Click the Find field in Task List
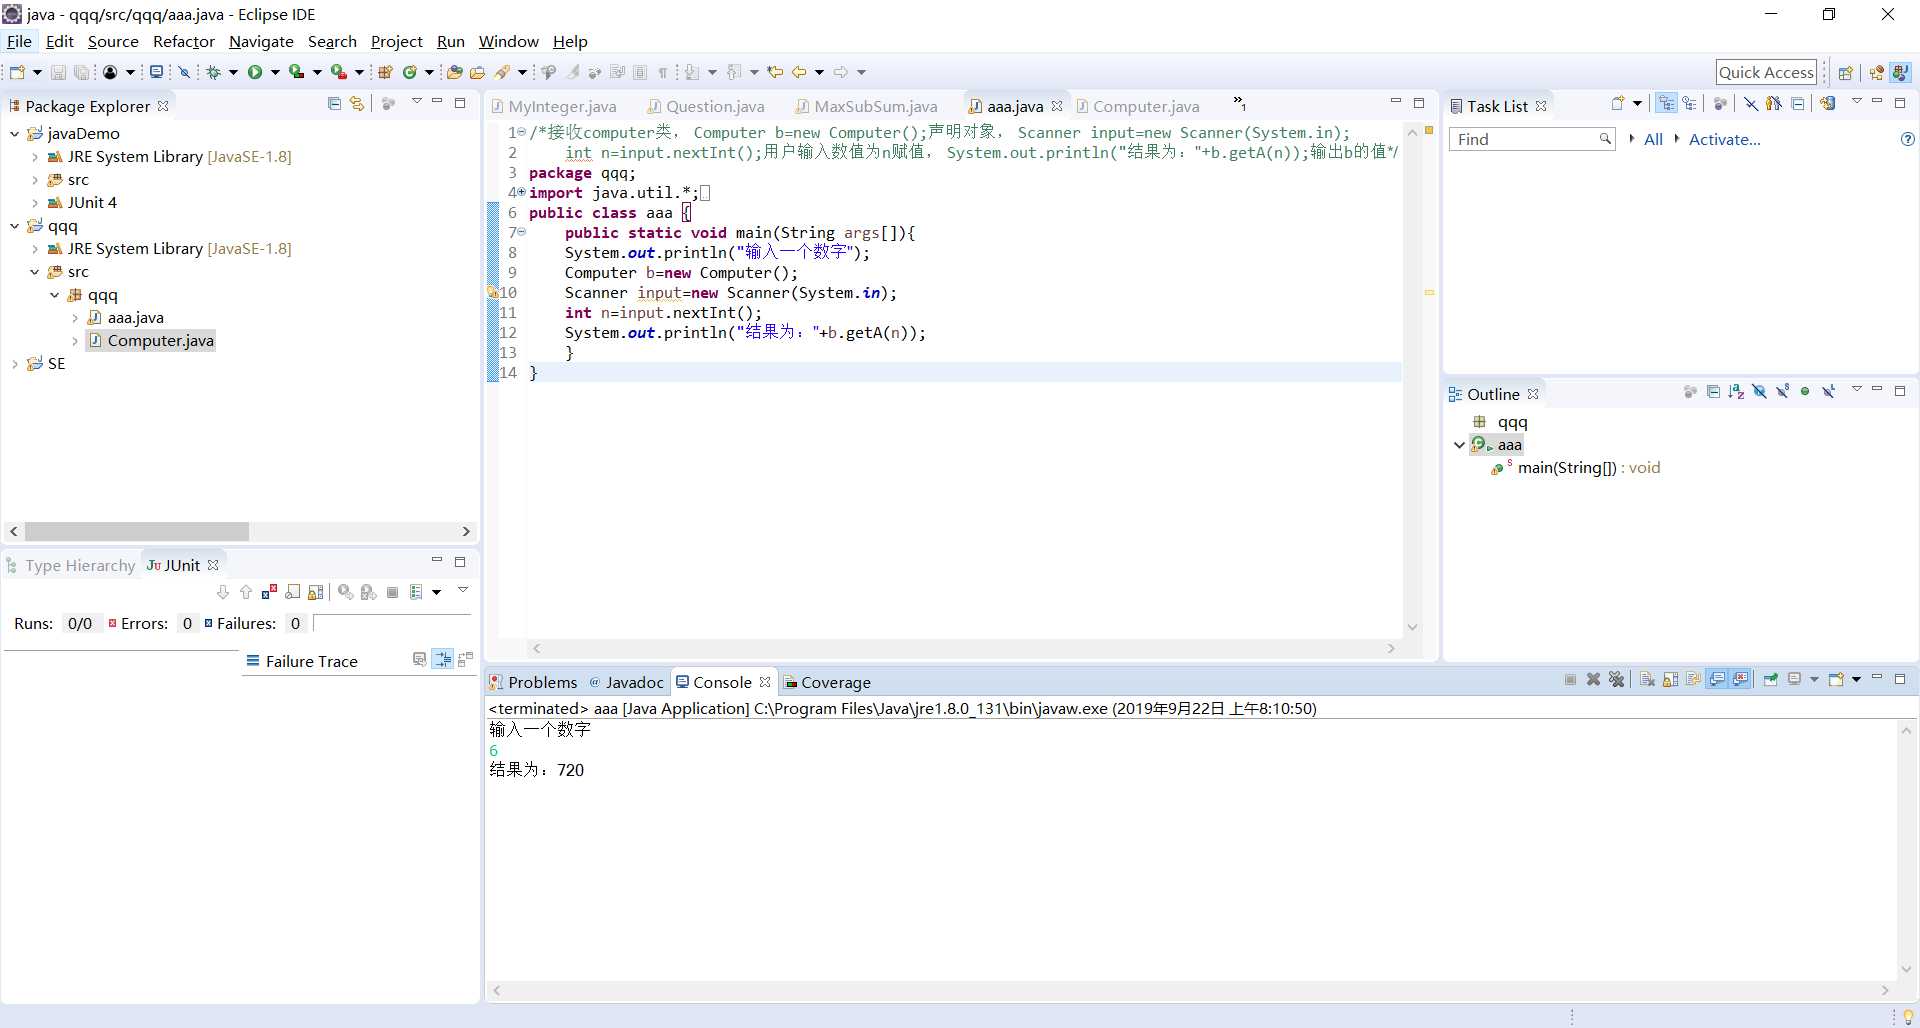The width and height of the screenshot is (1920, 1028). 1532,139
